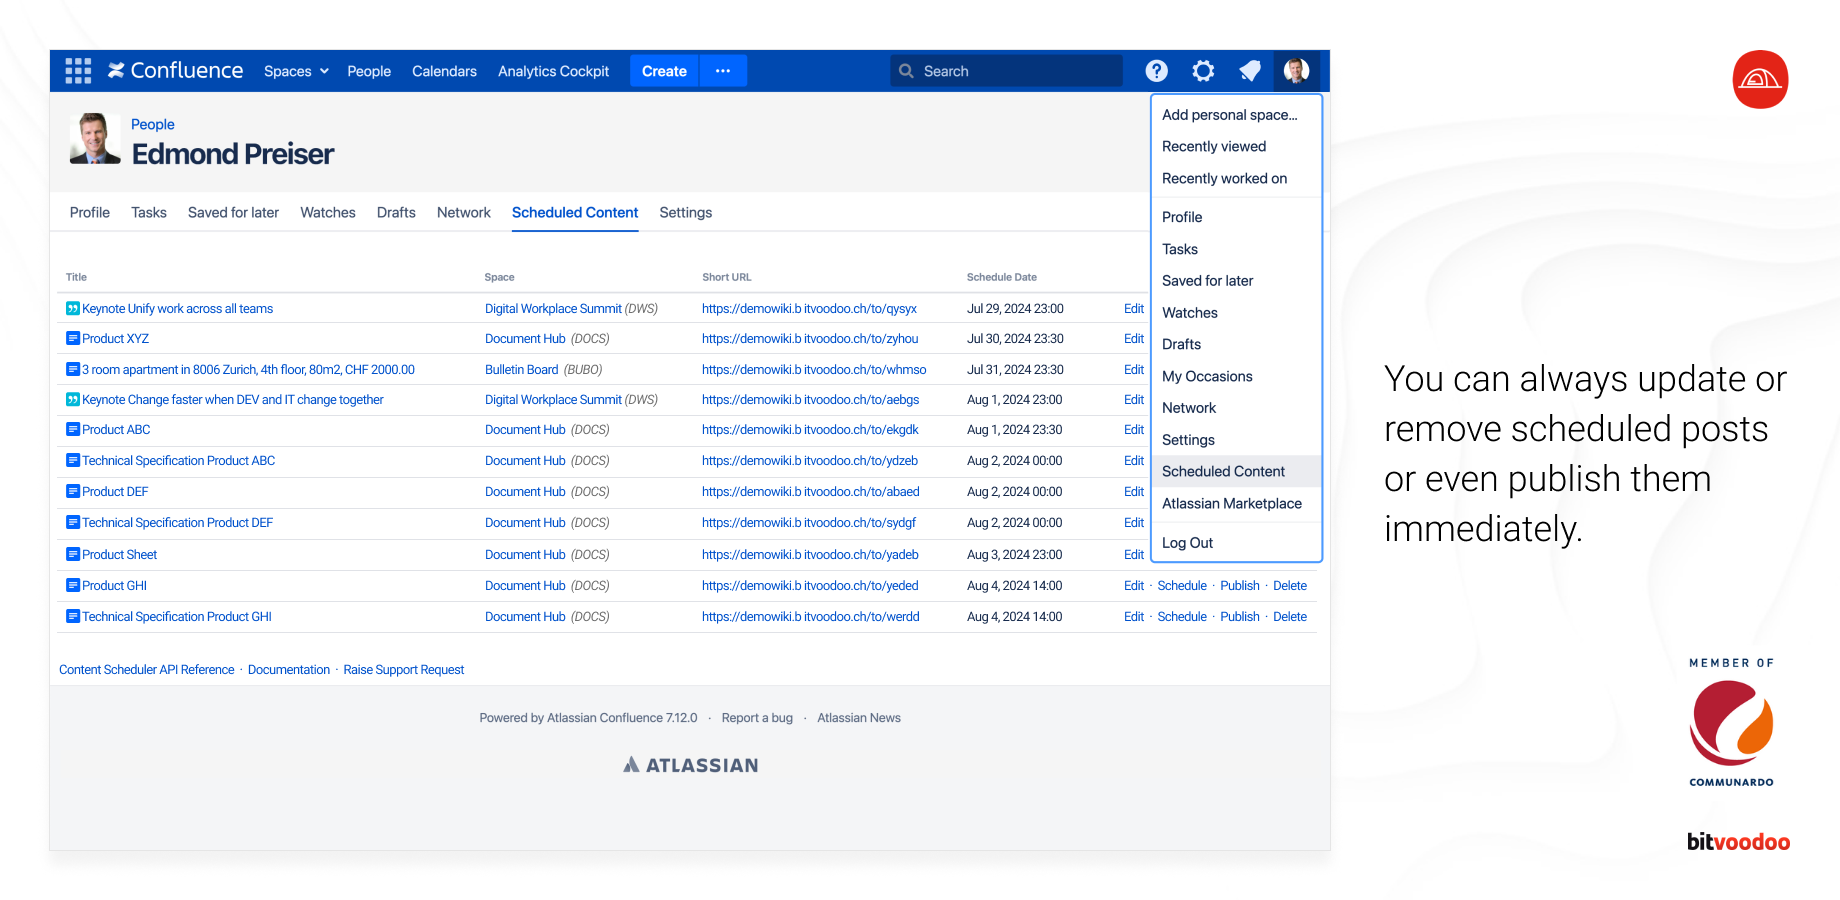This screenshot has width=1840, height=900.
Task: Click the page icon beside Product Sheet
Action: [73, 555]
